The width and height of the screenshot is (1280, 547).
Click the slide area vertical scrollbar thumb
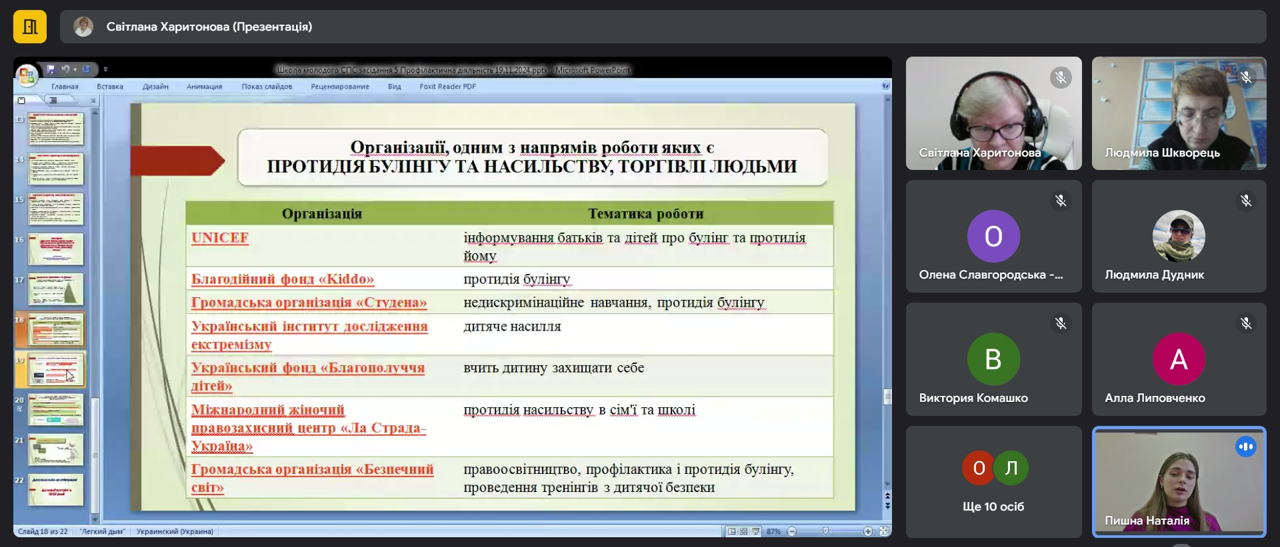click(887, 397)
